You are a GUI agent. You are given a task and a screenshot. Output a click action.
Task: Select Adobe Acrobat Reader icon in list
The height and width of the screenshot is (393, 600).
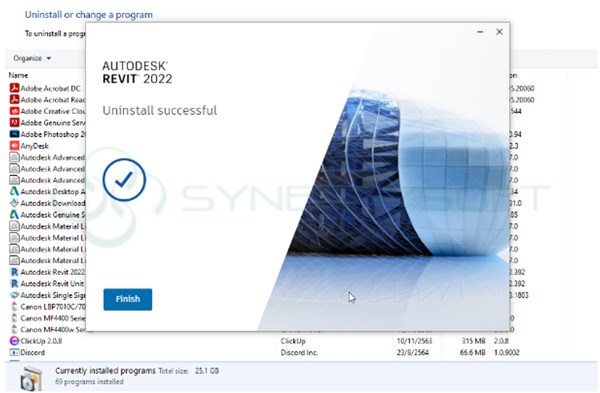click(14, 99)
